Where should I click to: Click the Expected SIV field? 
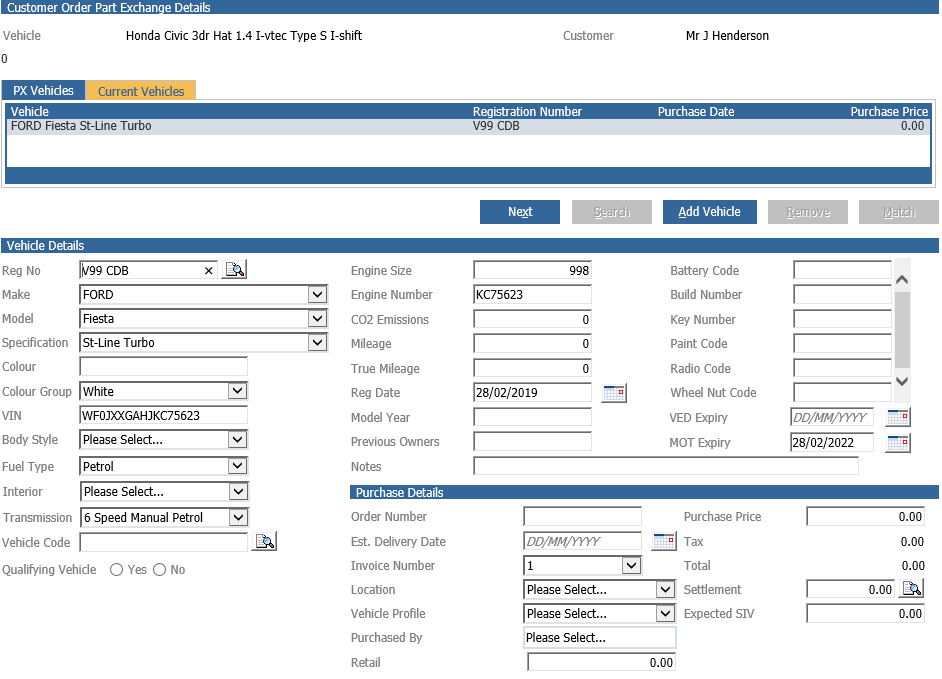point(865,614)
